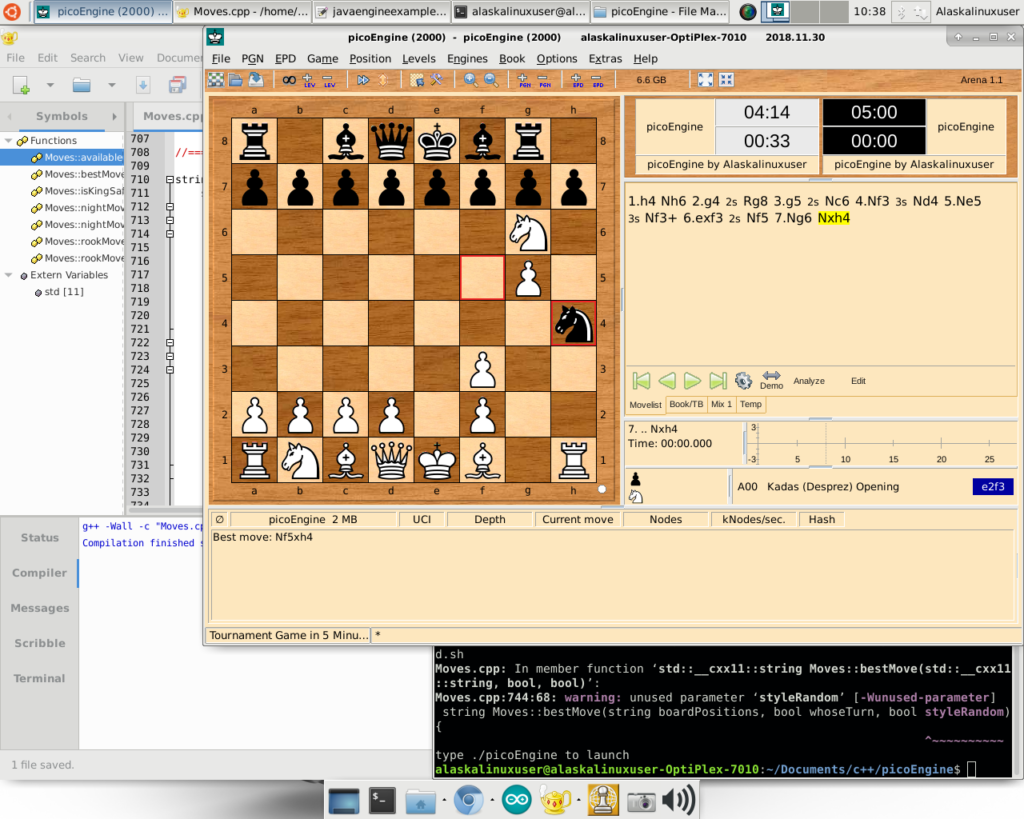This screenshot has width=1024, height=819.
Task: Click the black knight on h4
Action: pyautogui.click(x=572, y=323)
